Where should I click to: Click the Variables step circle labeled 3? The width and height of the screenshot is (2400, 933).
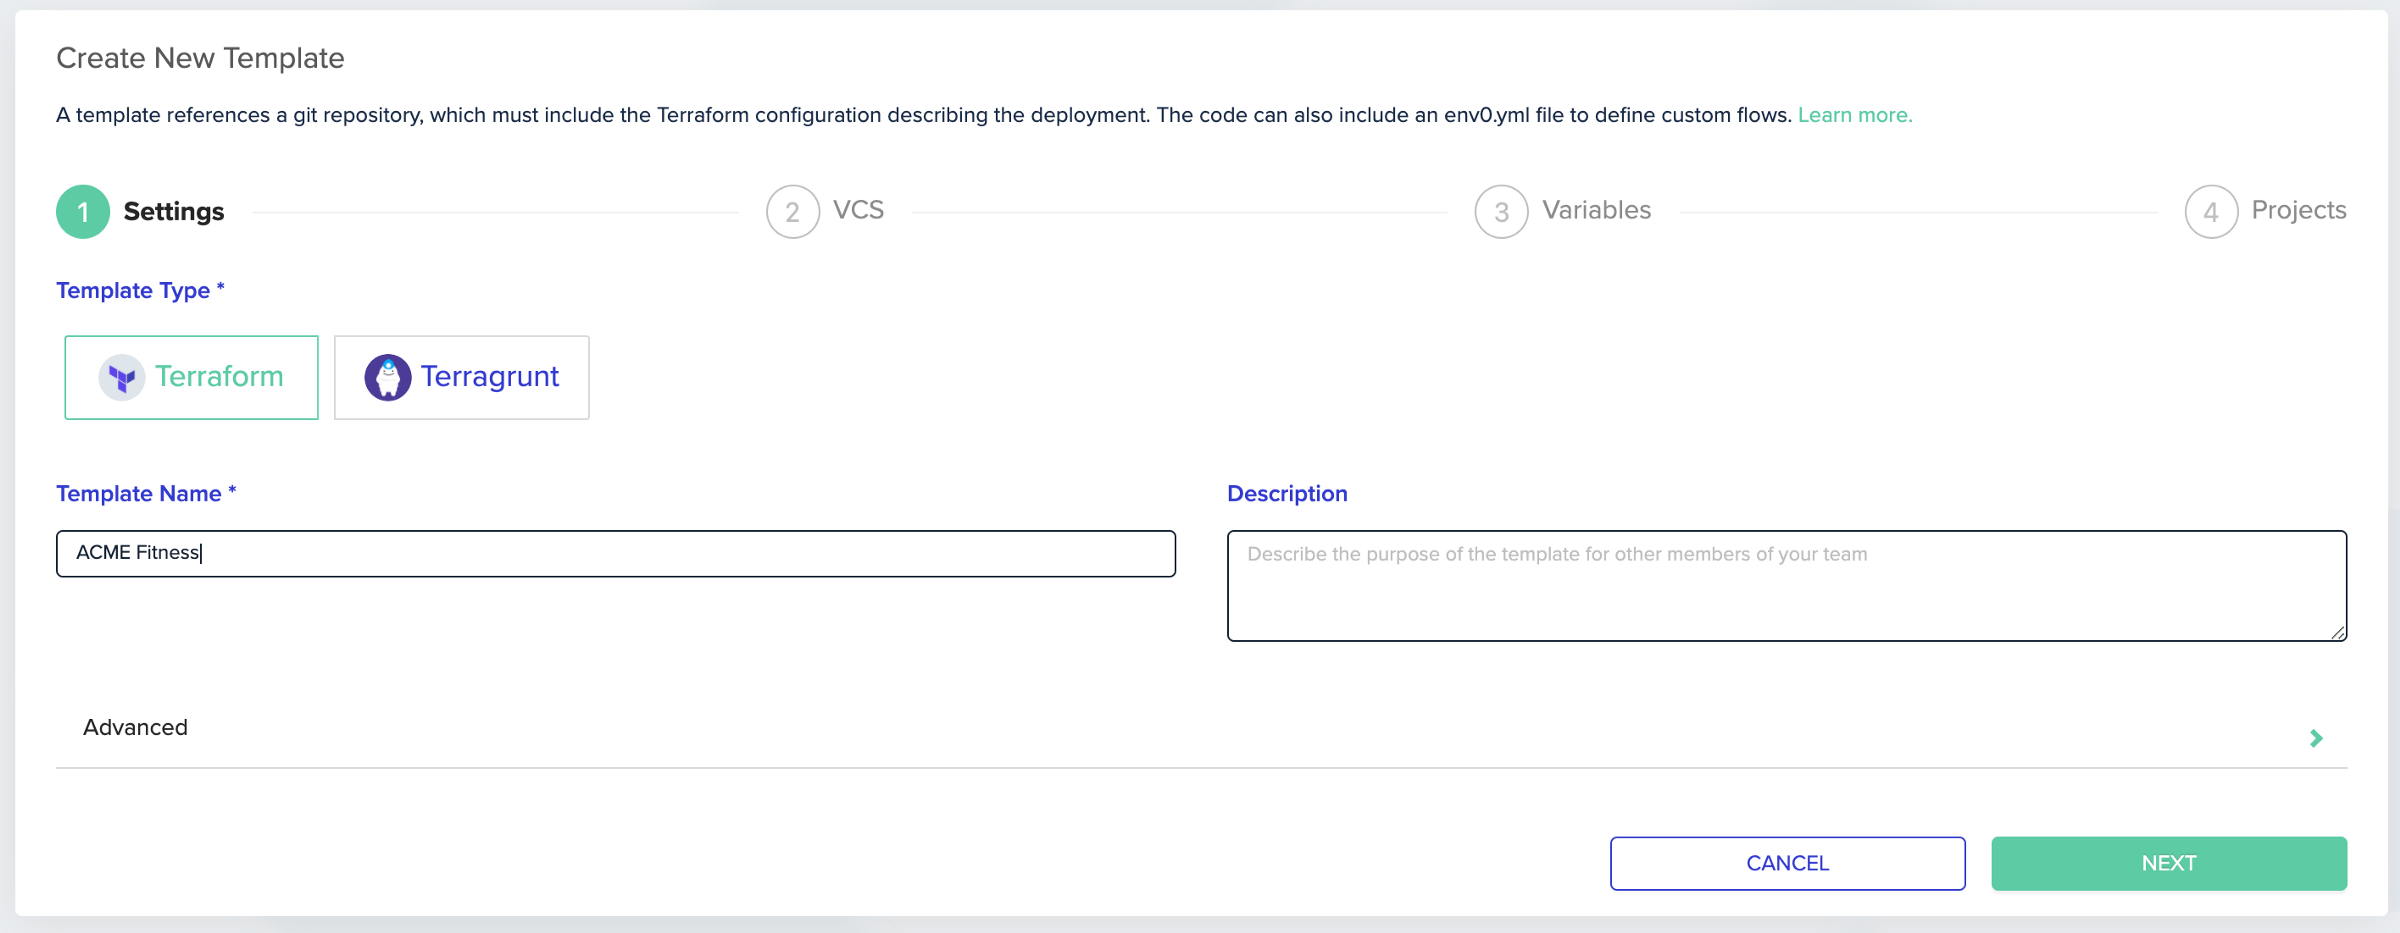pyautogui.click(x=1500, y=211)
